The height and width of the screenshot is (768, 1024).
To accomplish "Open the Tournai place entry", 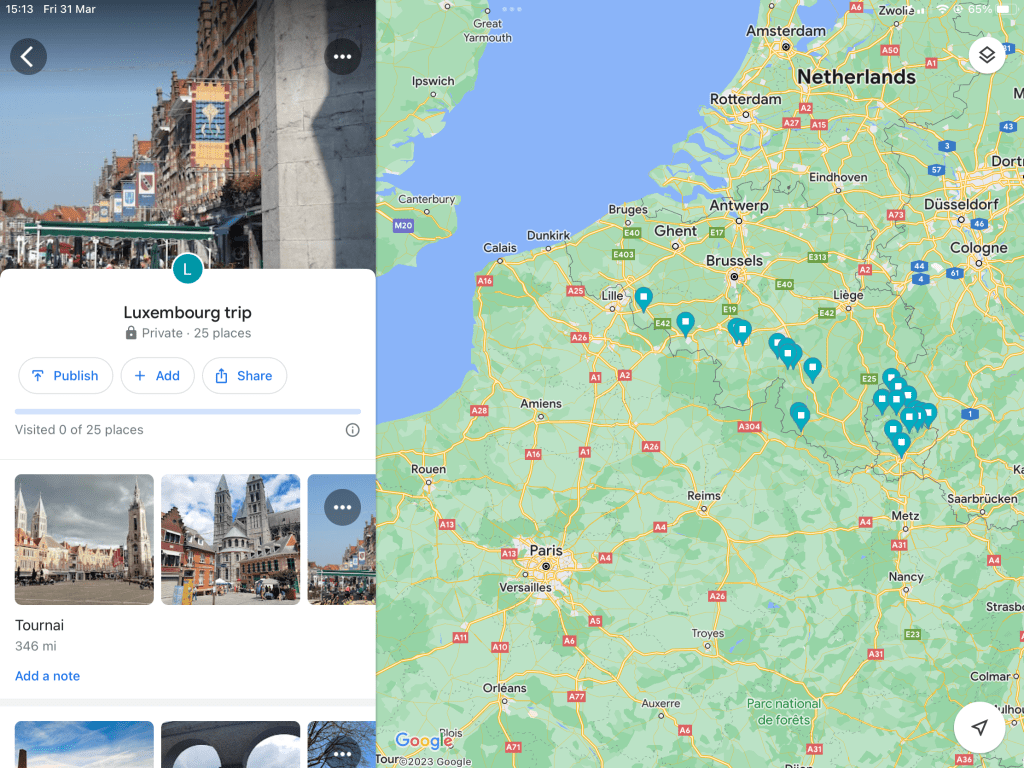I will [40, 625].
